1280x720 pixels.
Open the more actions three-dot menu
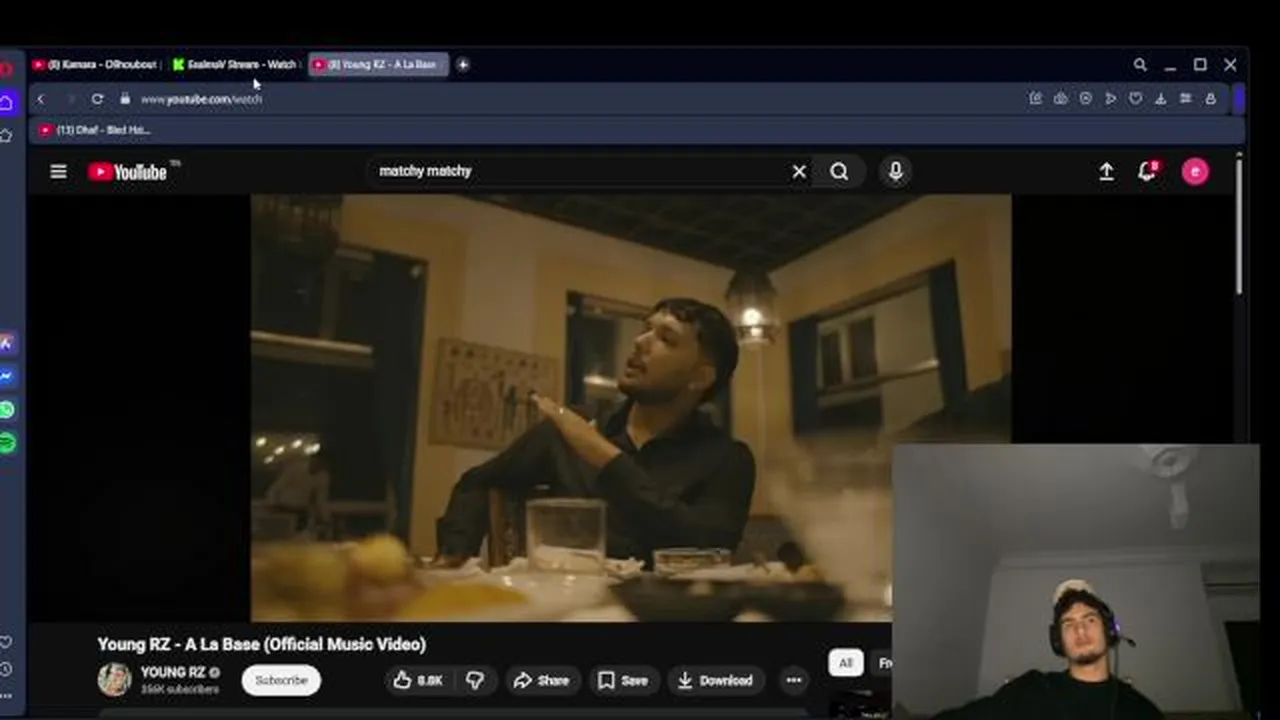794,681
